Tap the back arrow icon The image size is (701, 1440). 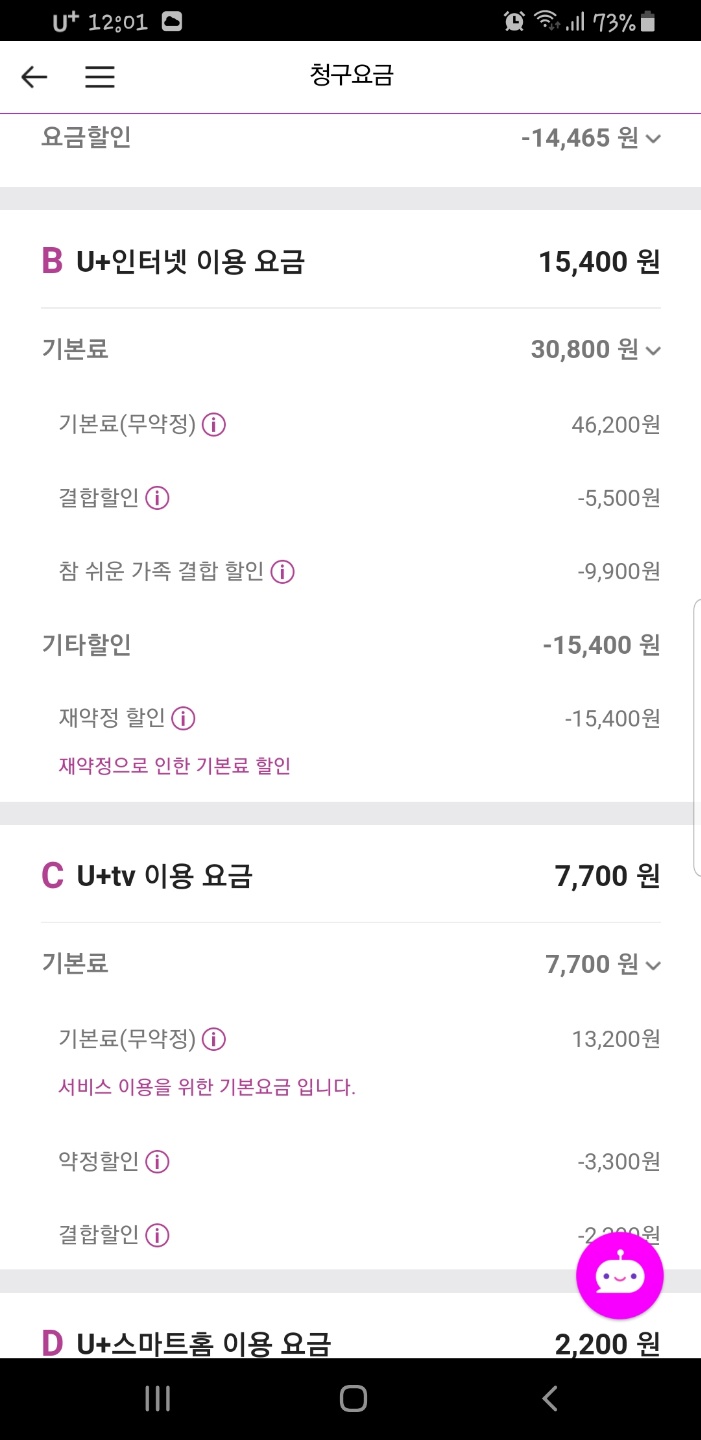(35, 77)
